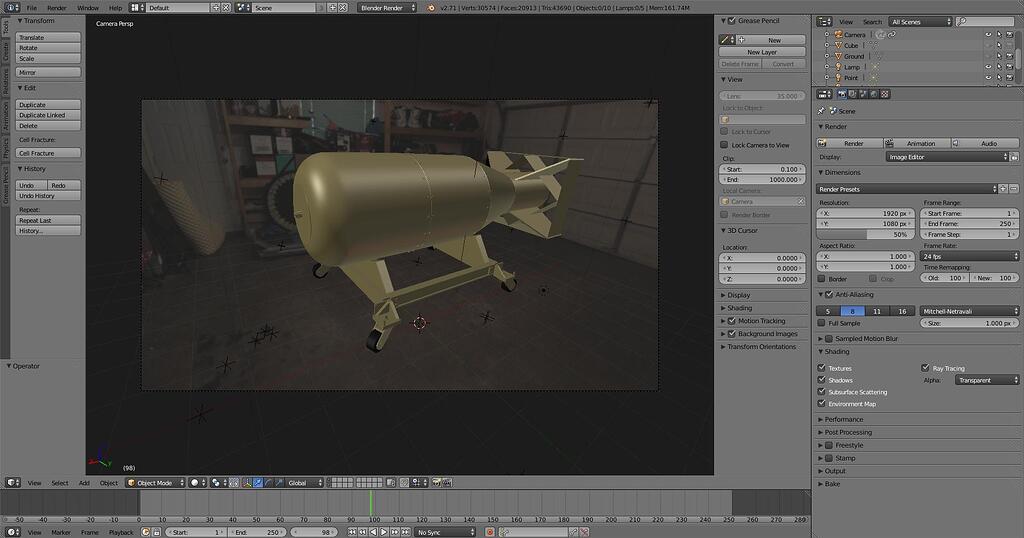Toggle Point visibility eye in outliner
The width and height of the screenshot is (1024, 538).
988,78
